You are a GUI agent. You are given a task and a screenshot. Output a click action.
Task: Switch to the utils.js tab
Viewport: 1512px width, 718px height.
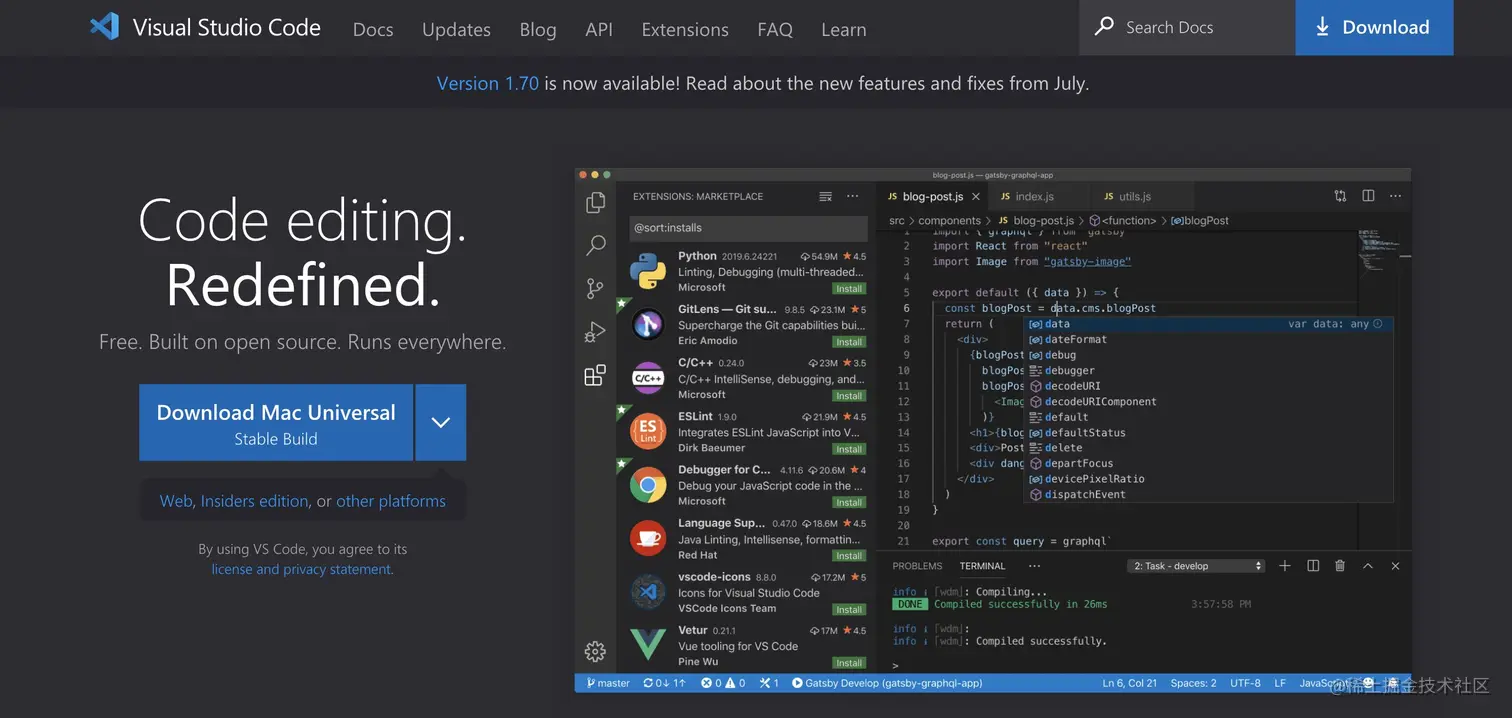tap(1143, 197)
